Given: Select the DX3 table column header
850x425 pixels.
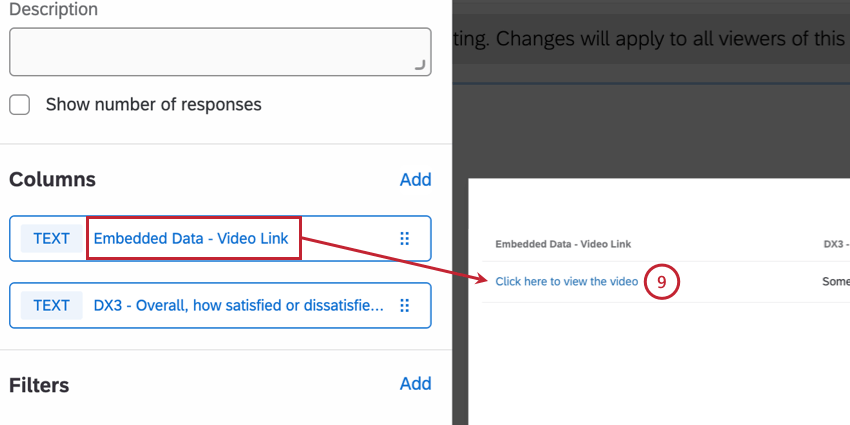Looking at the screenshot, I should pos(835,244).
